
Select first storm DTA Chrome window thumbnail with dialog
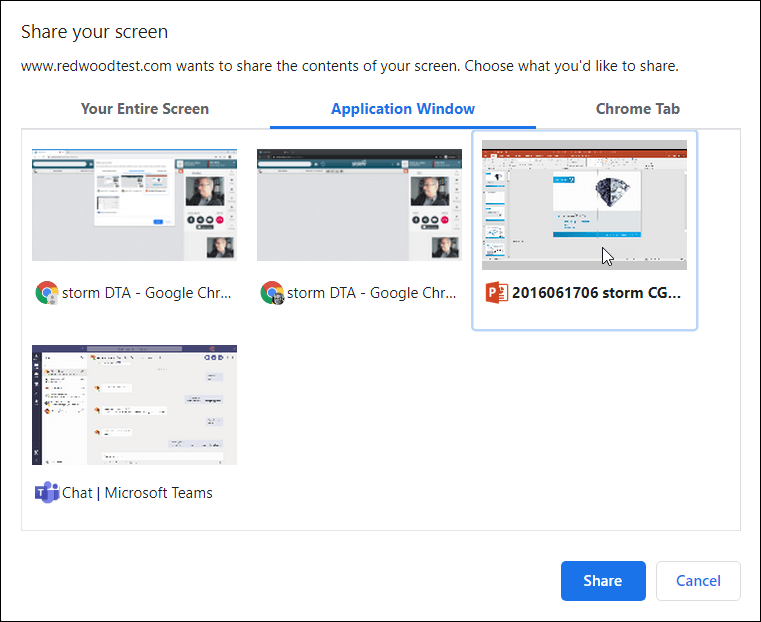tap(134, 205)
